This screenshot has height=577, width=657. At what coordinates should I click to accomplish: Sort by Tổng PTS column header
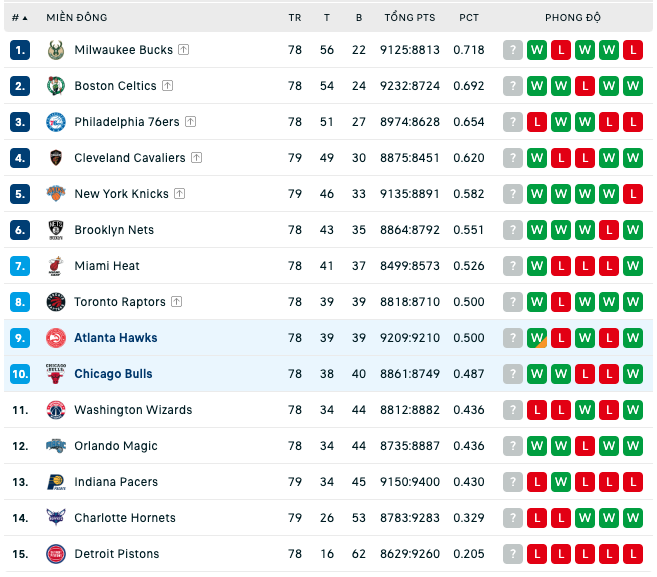(x=410, y=17)
